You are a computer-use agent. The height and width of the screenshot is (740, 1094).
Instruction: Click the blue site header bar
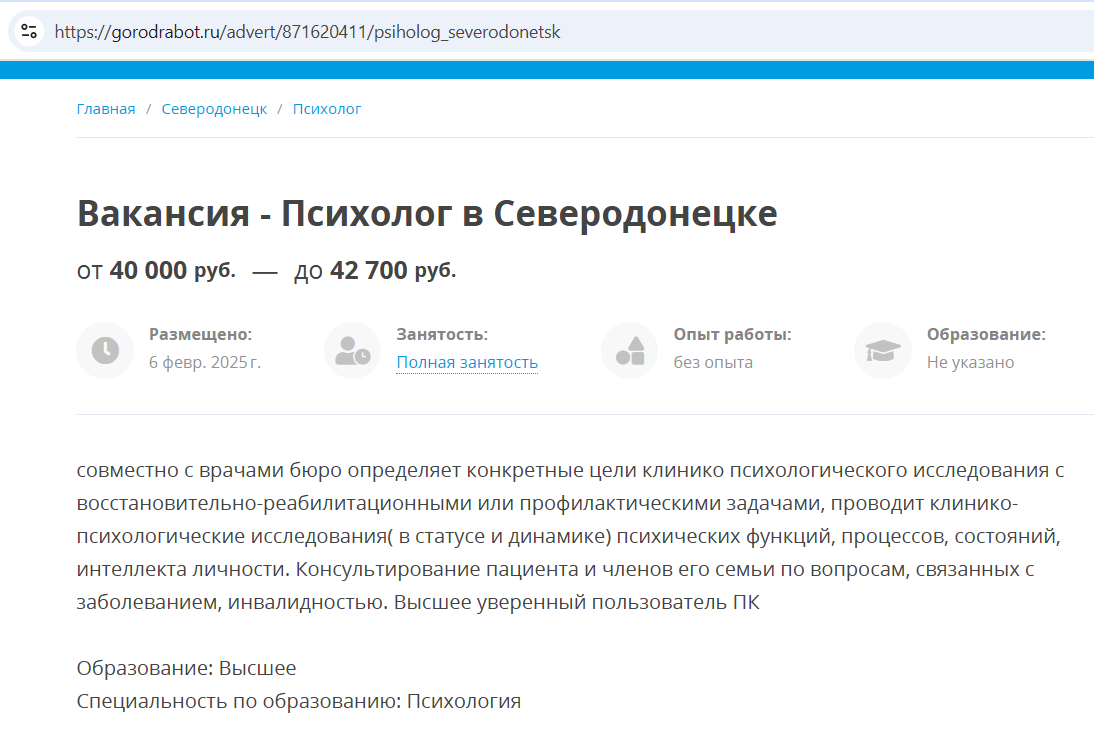(547, 70)
